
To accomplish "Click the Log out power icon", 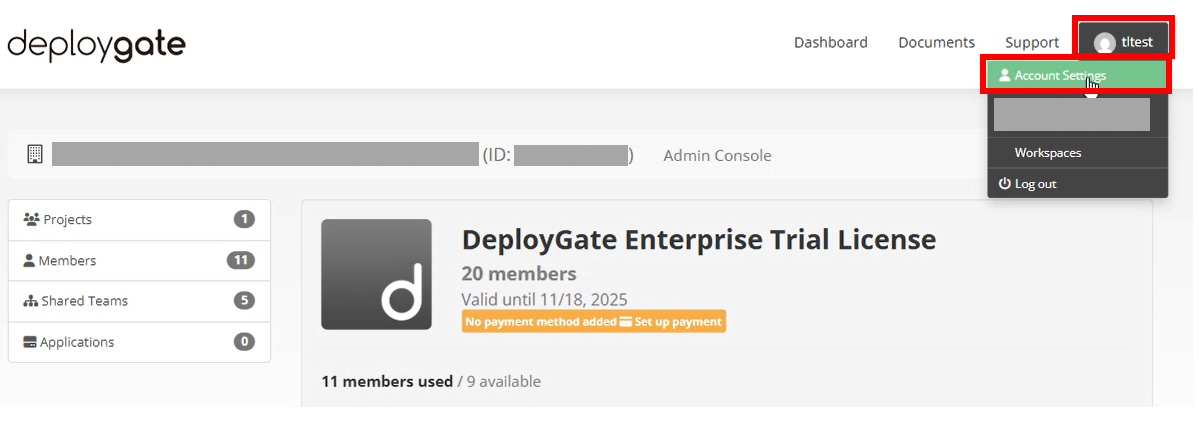I will tap(1005, 184).
